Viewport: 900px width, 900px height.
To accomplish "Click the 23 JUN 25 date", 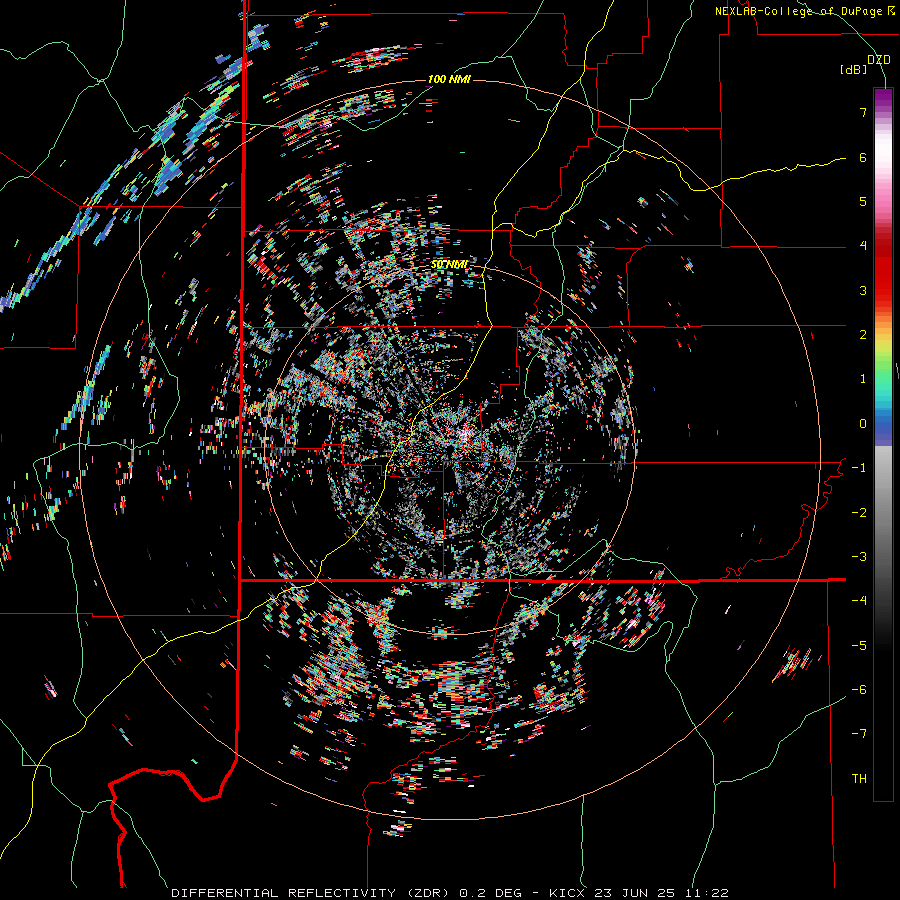I will tap(633, 893).
